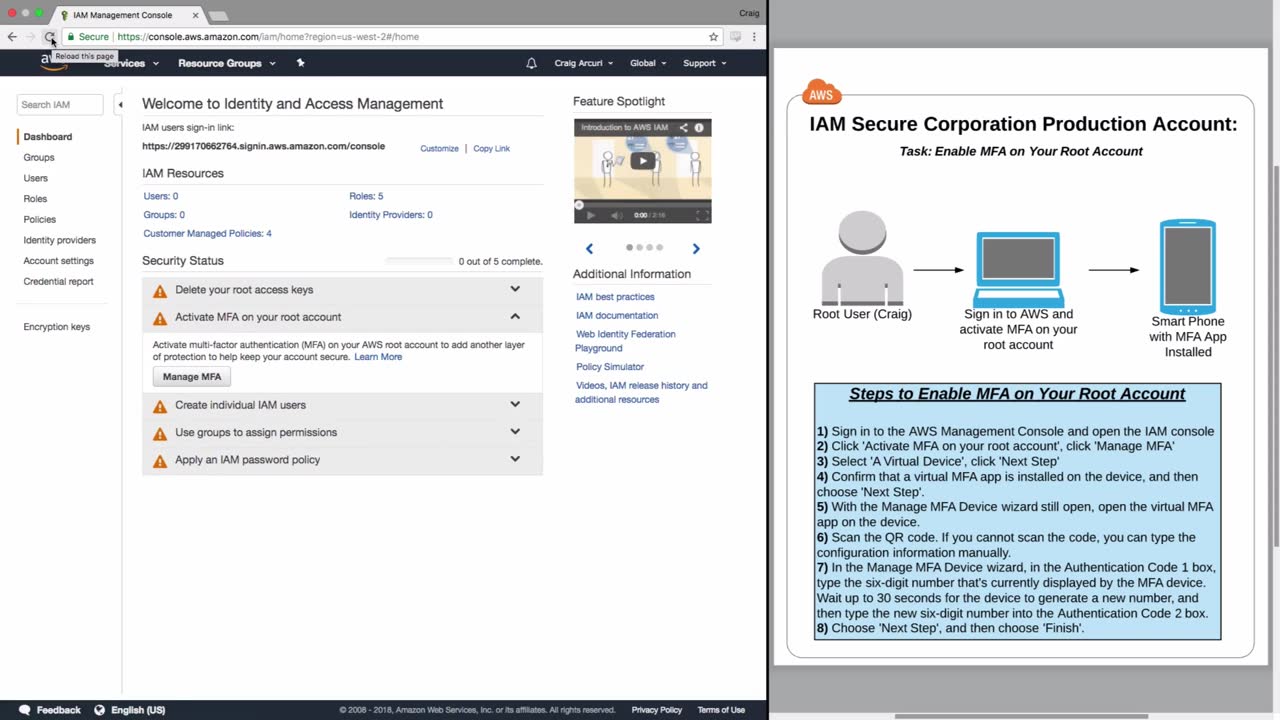Bookmark this page with the star icon
1280x720 pixels.
[x=713, y=37]
